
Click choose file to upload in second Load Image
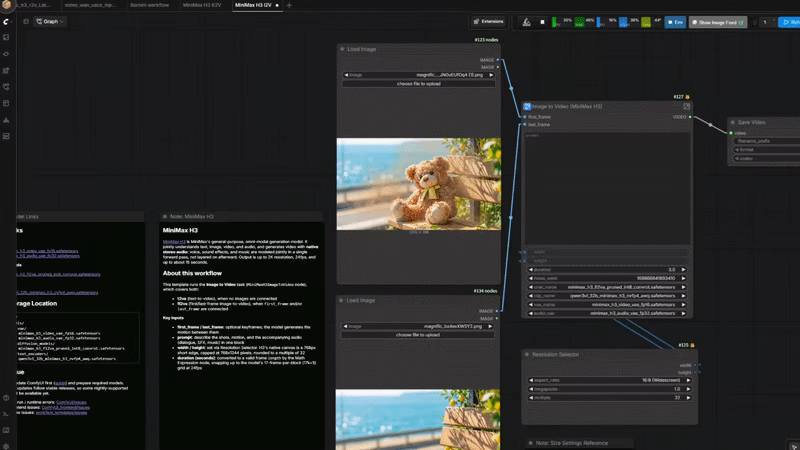click(x=418, y=335)
